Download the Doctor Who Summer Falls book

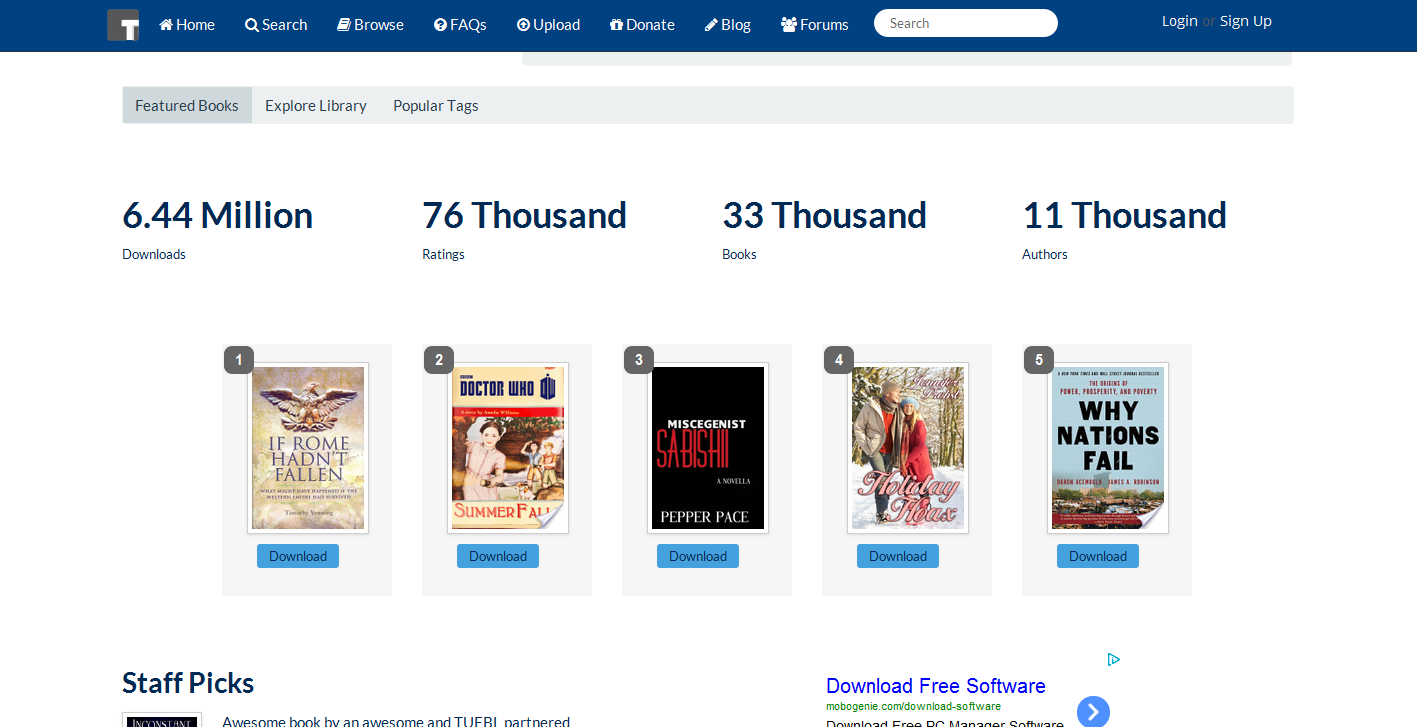coord(498,556)
